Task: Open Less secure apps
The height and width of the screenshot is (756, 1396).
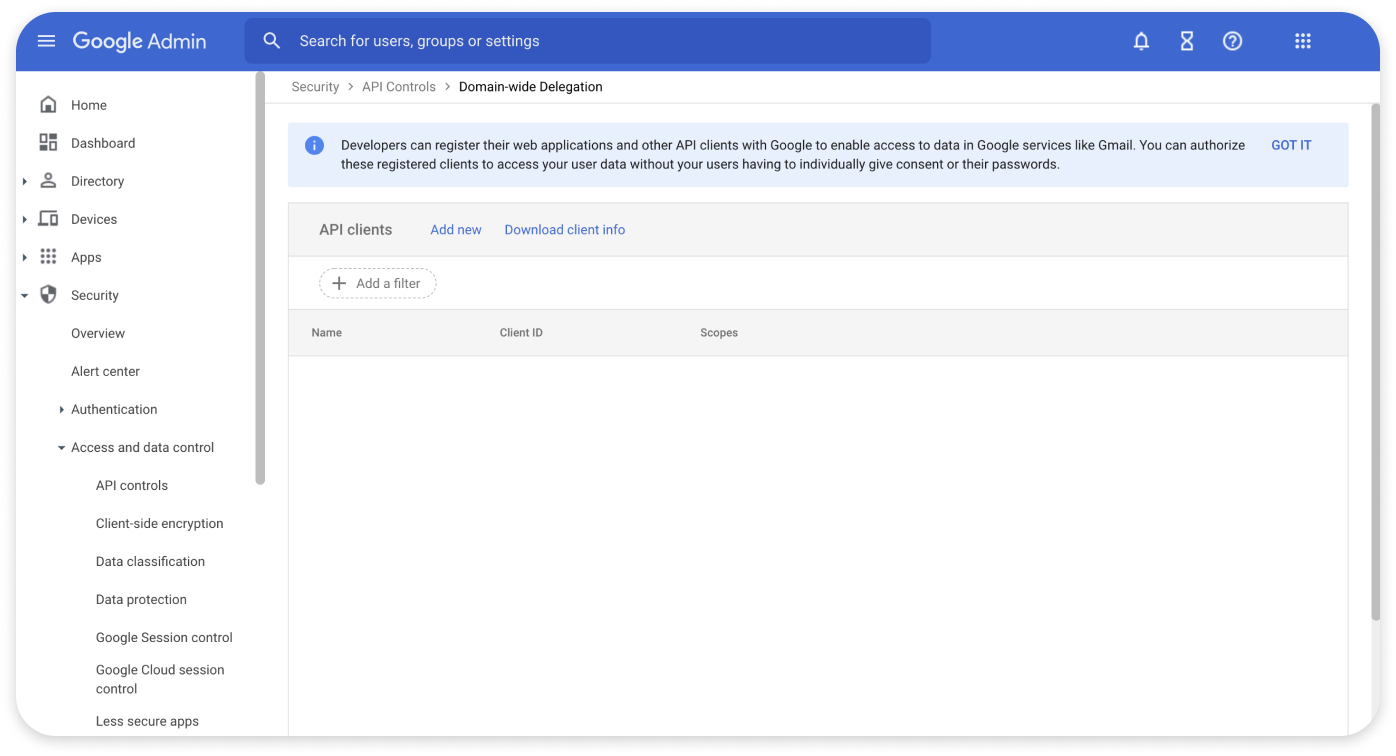Action: tap(147, 721)
